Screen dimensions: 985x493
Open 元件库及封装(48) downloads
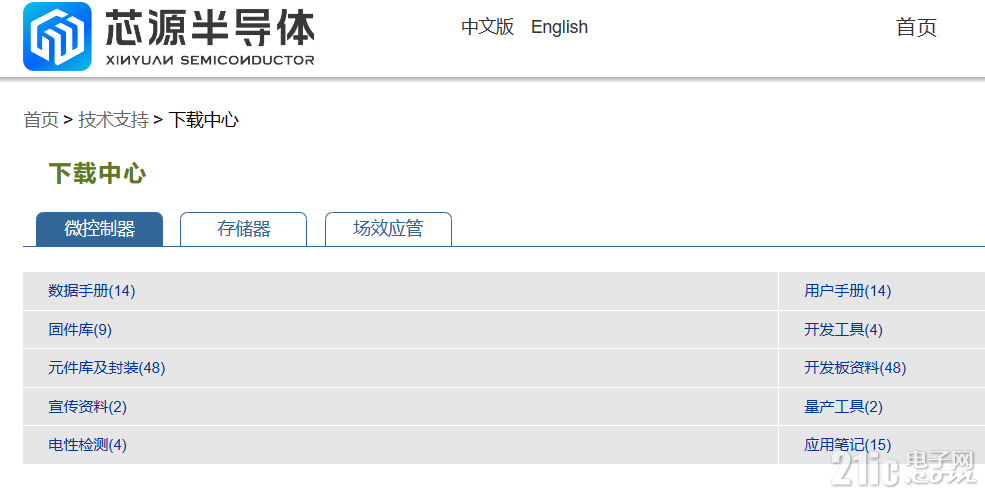[107, 368]
